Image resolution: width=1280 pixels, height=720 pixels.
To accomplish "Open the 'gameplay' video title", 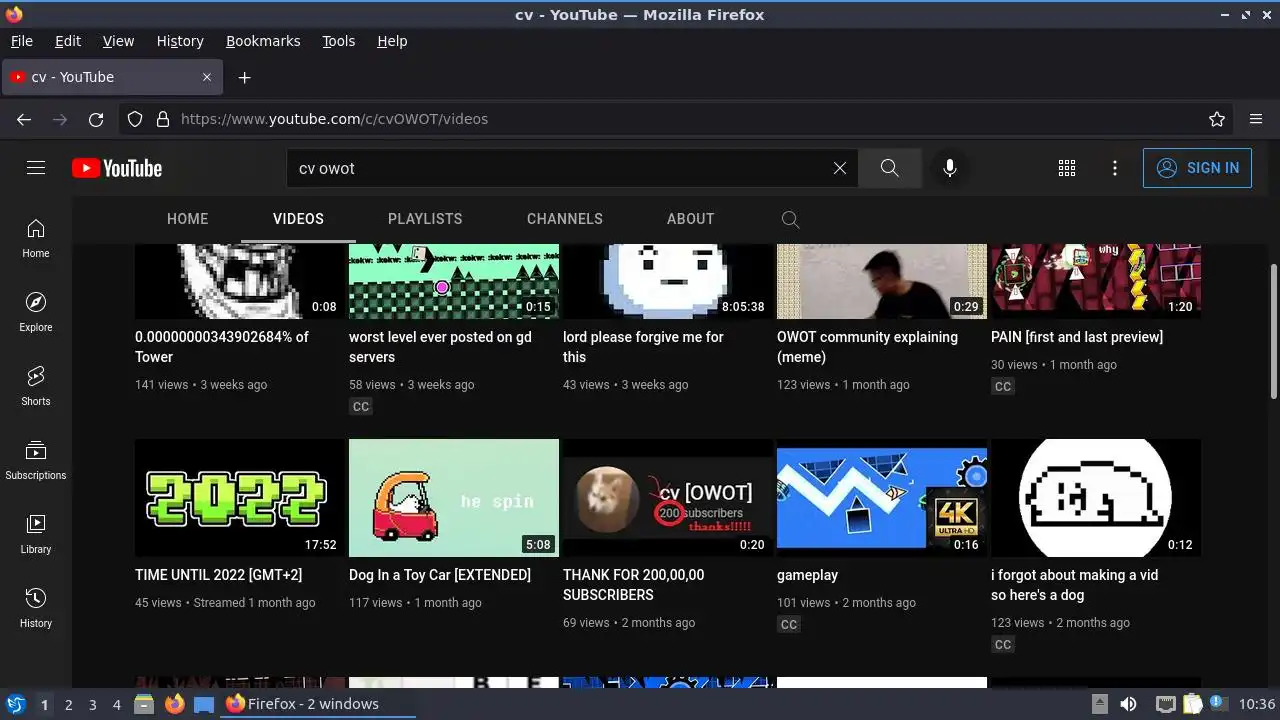I will 808,575.
